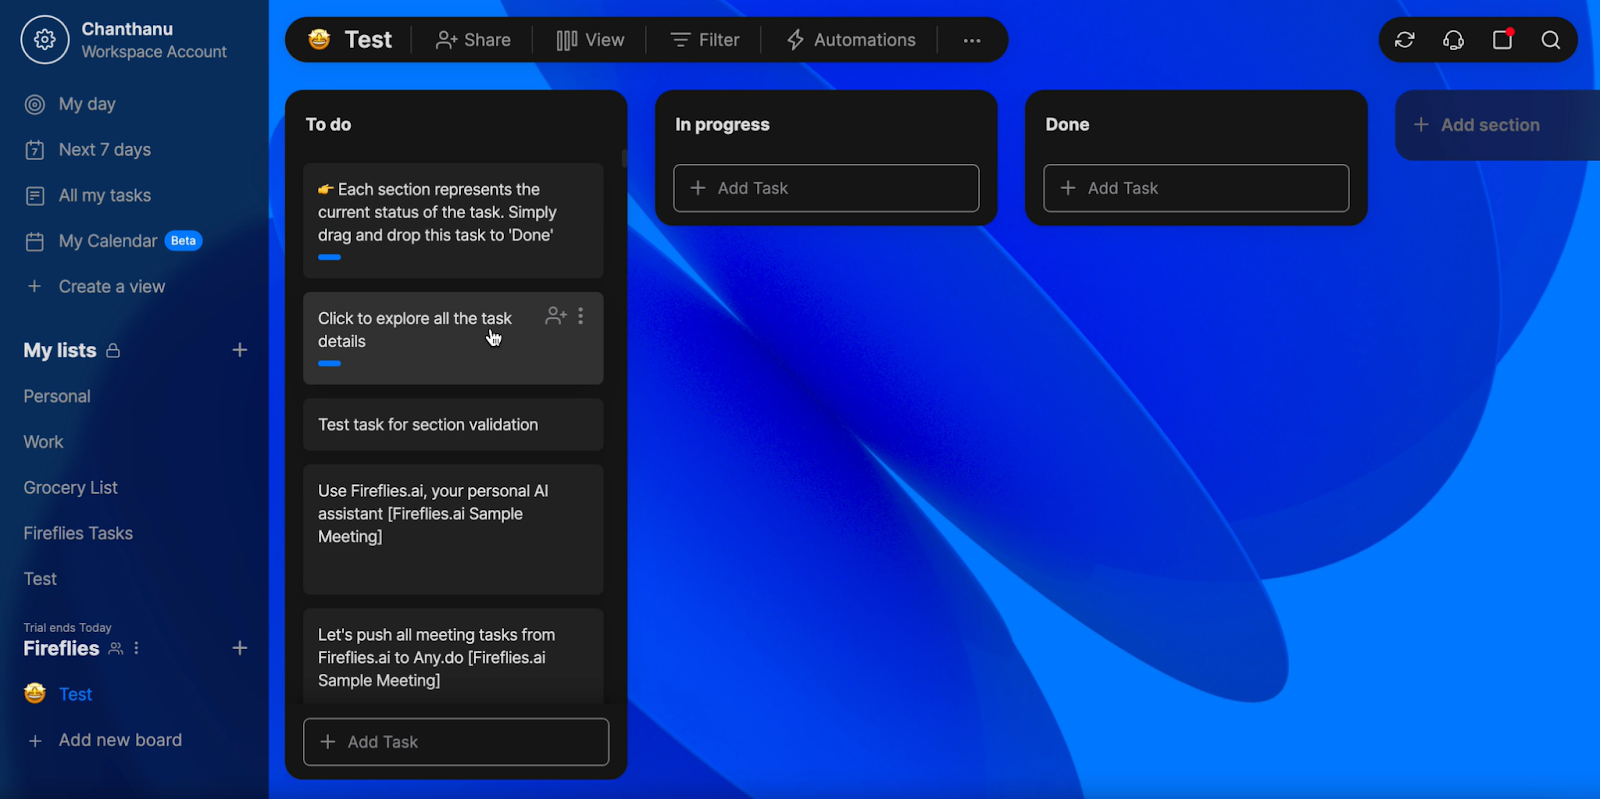Click blue tag on 'Each section represents' card
This screenshot has width=1600, height=799.
330,257
